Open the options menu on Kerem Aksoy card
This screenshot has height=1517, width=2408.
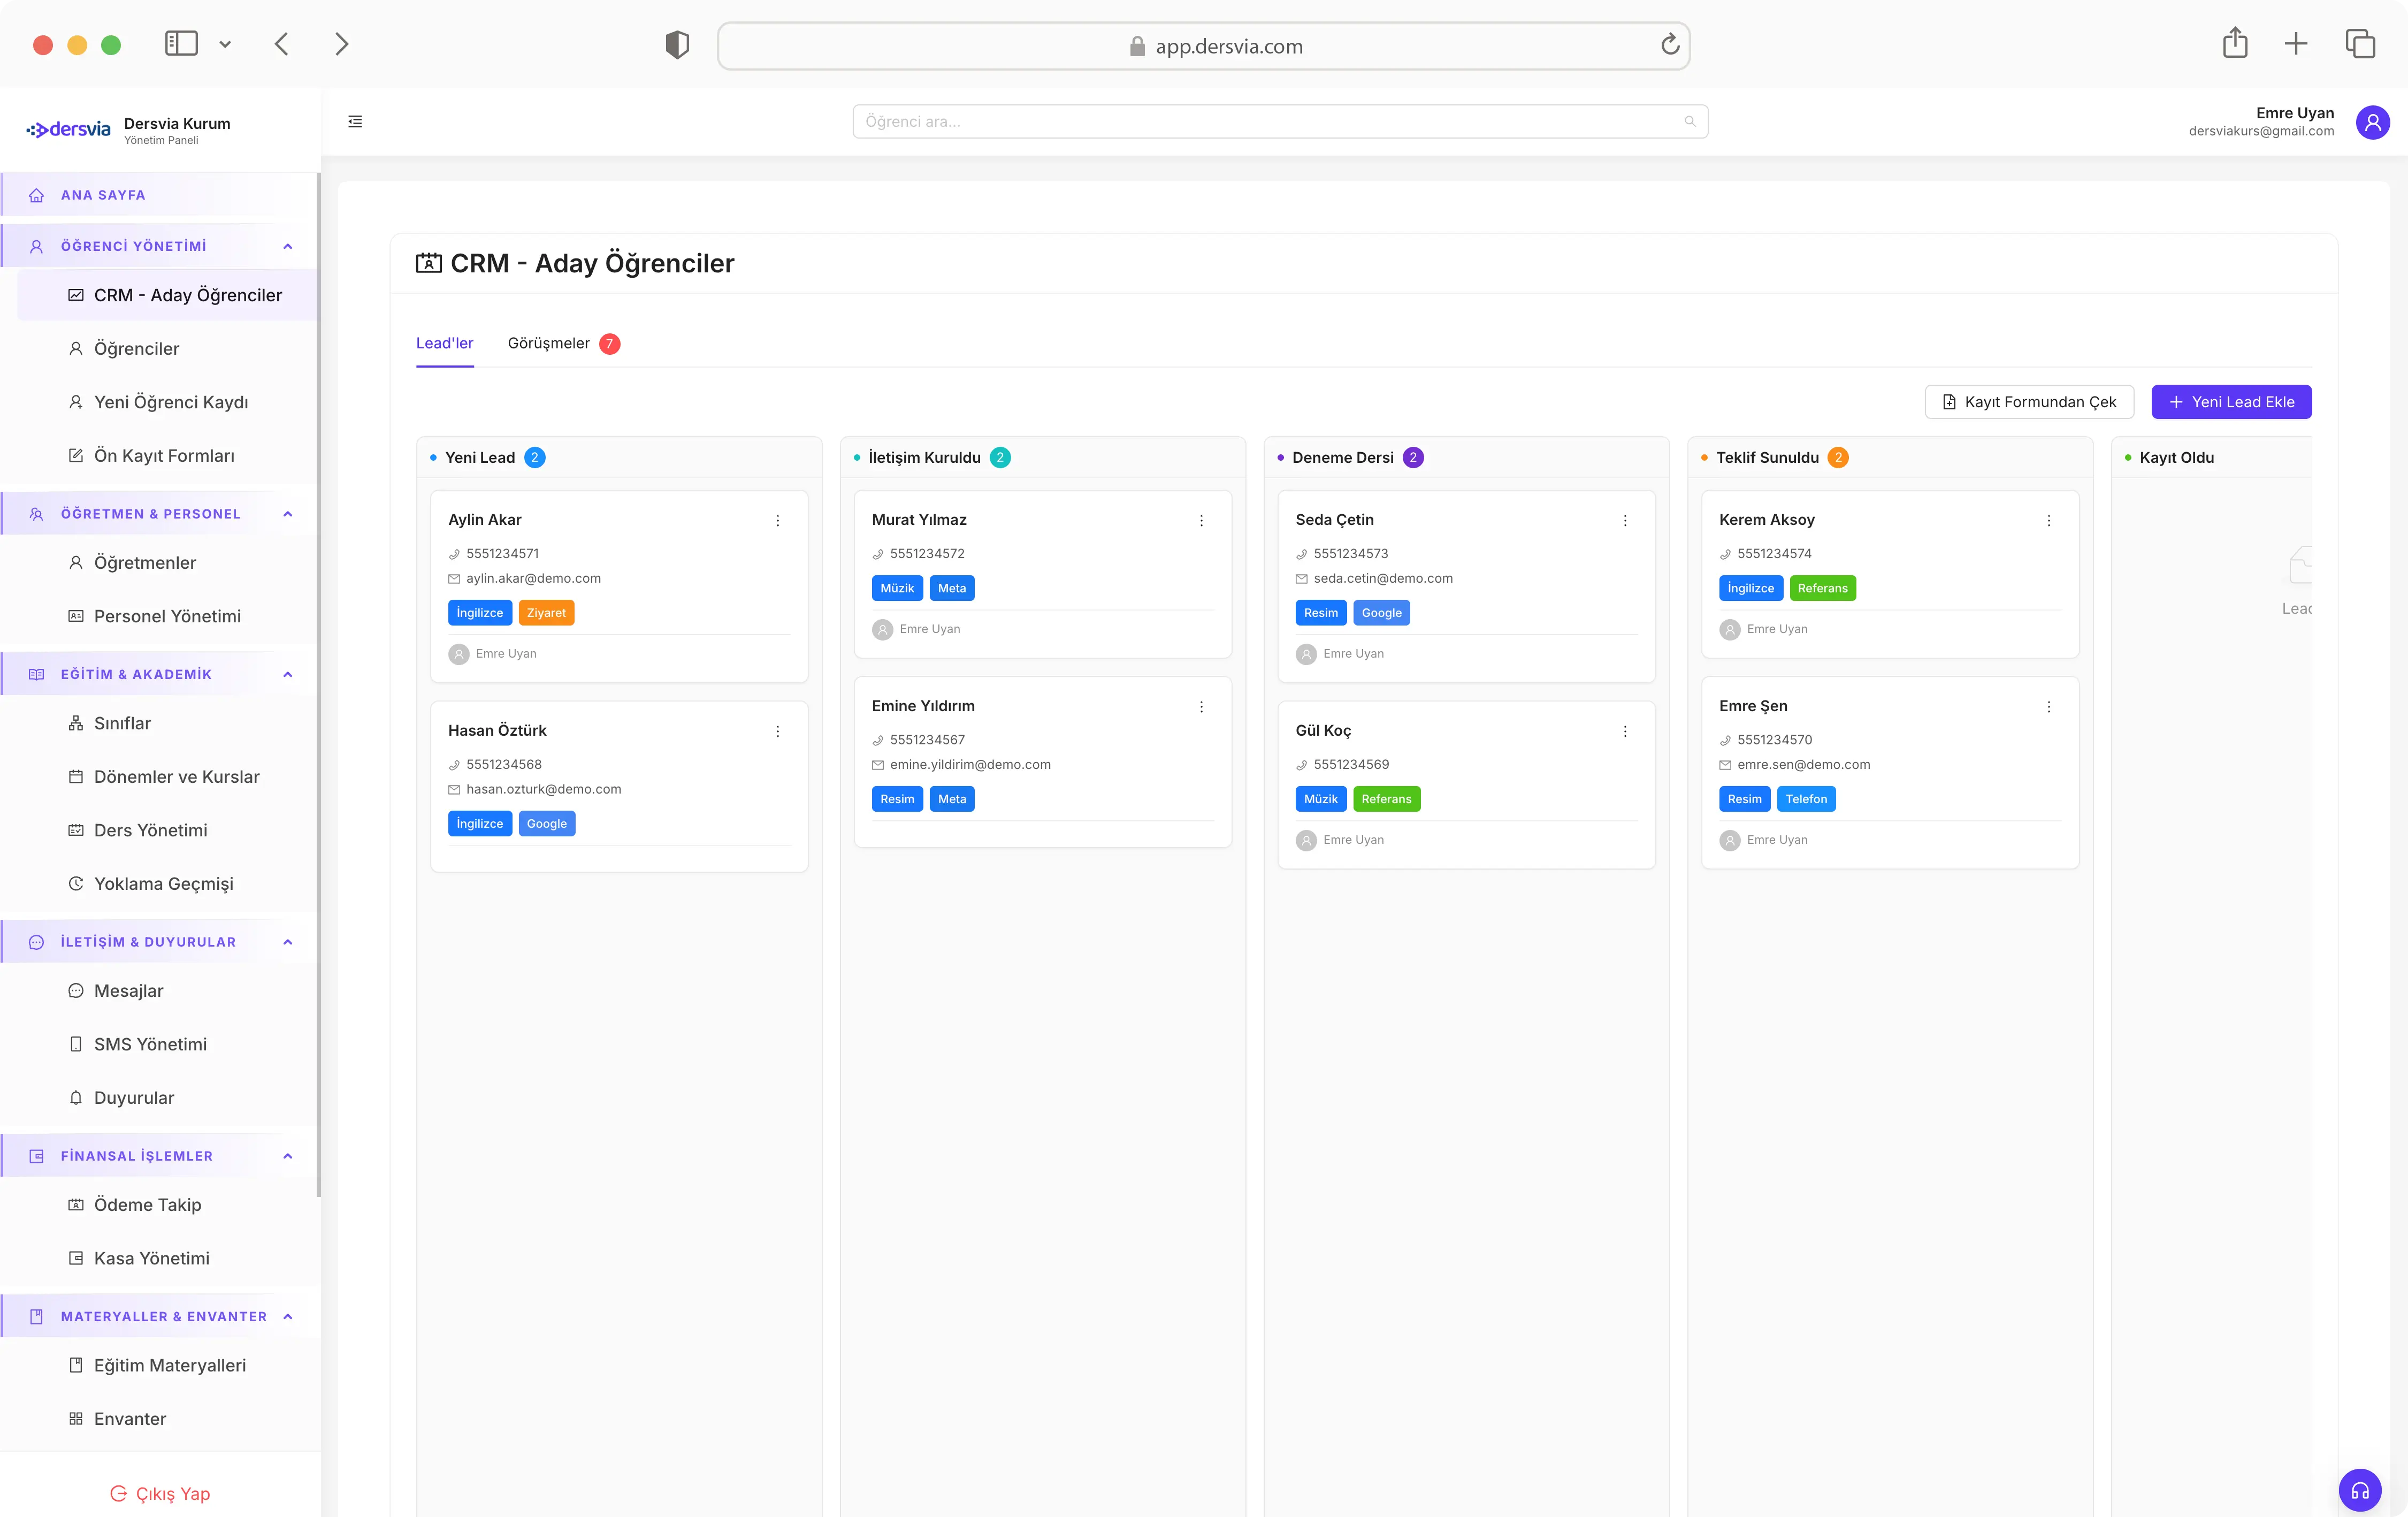pyautogui.click(x=2048, y=520)
